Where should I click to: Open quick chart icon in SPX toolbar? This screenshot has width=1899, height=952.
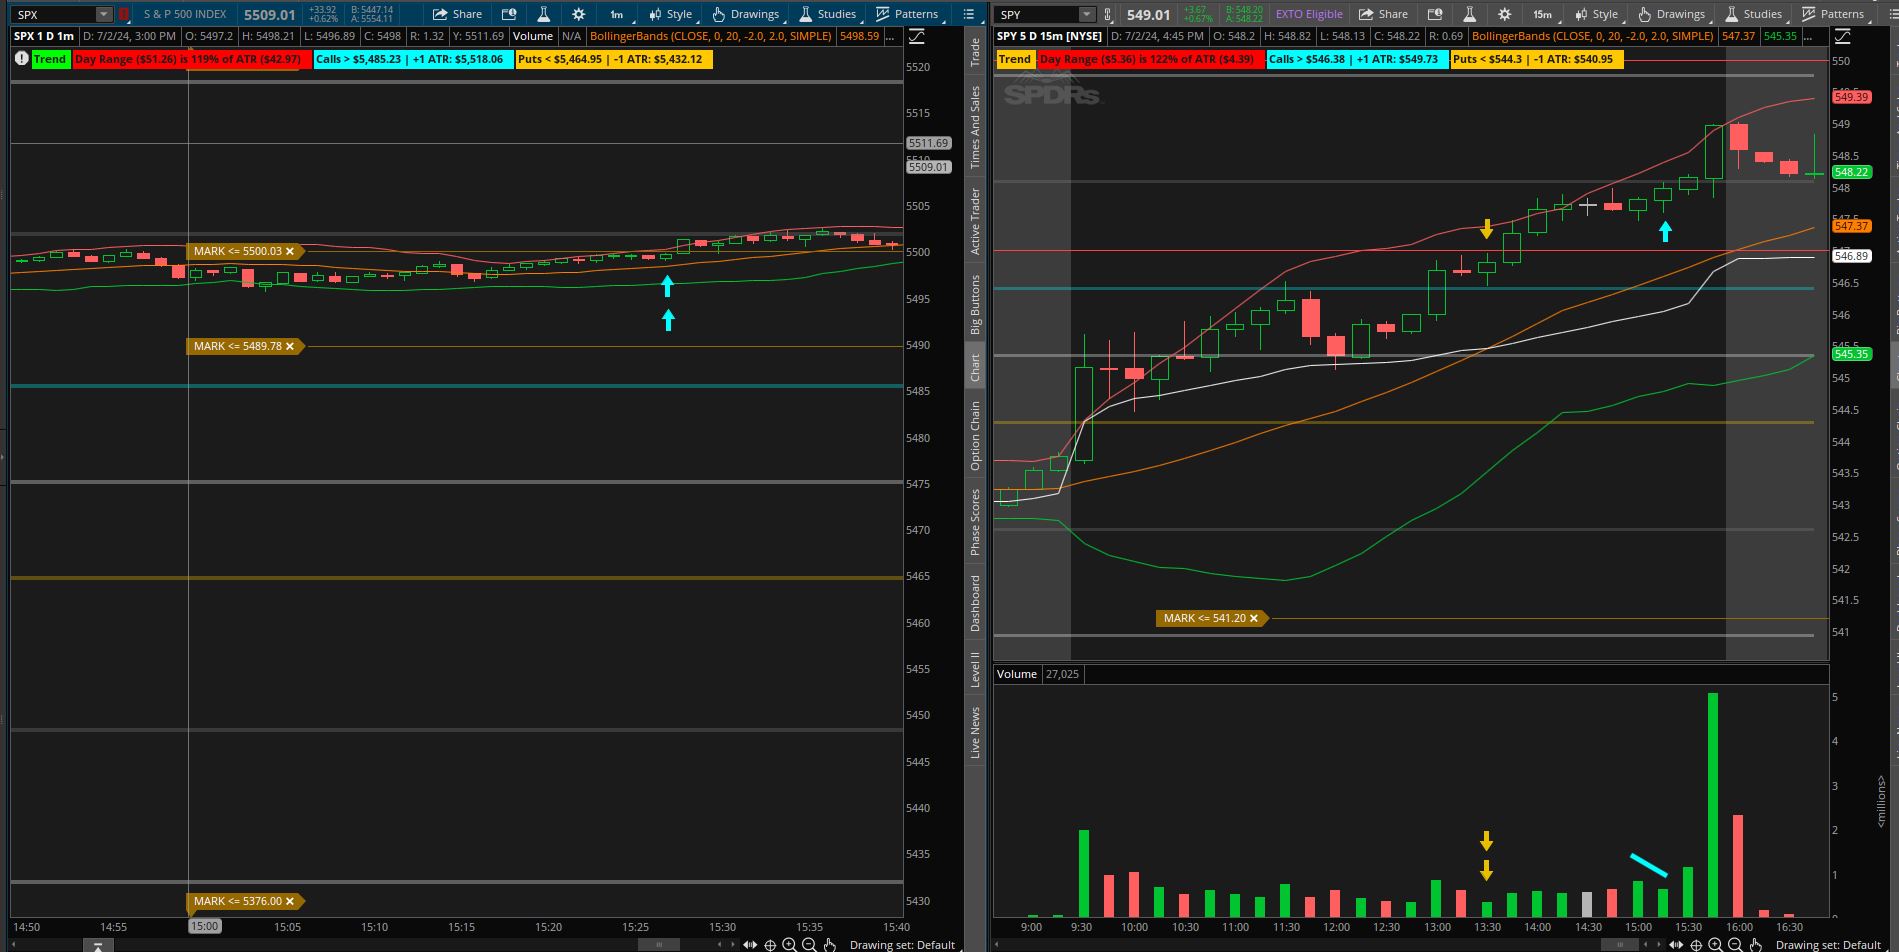509,14
